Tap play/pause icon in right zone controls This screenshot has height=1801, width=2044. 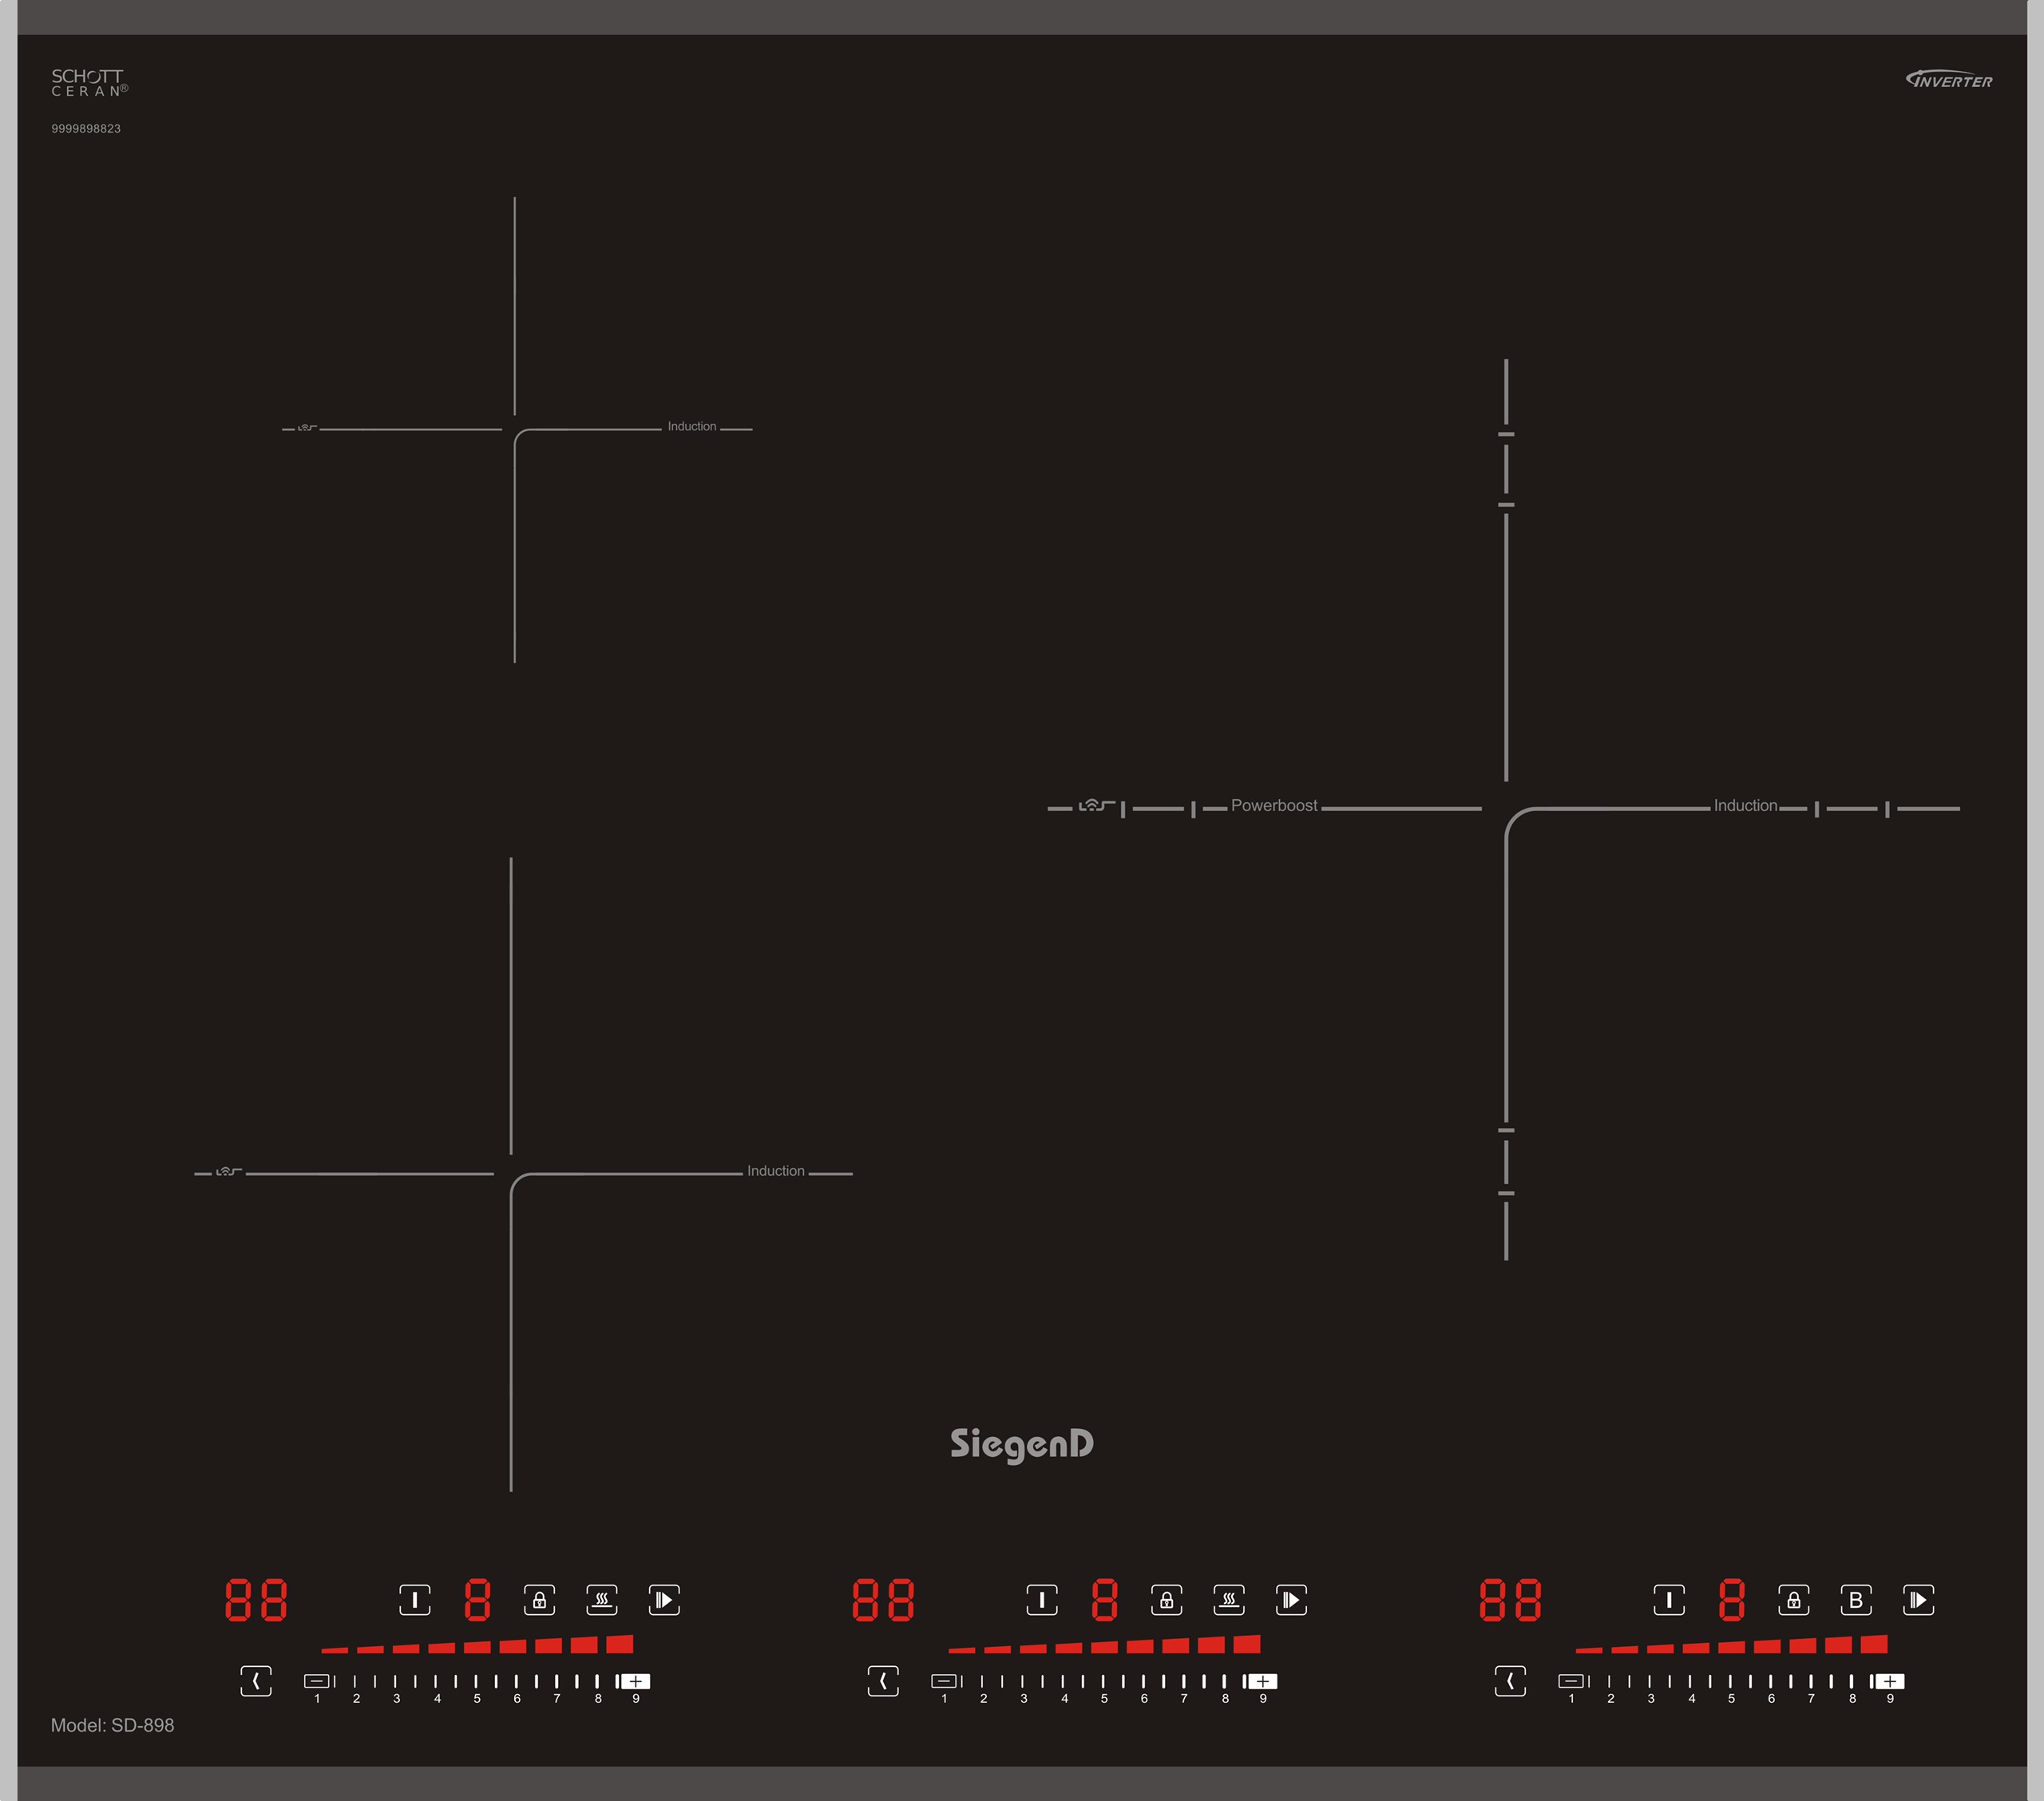click(x=1918, y=1600)
